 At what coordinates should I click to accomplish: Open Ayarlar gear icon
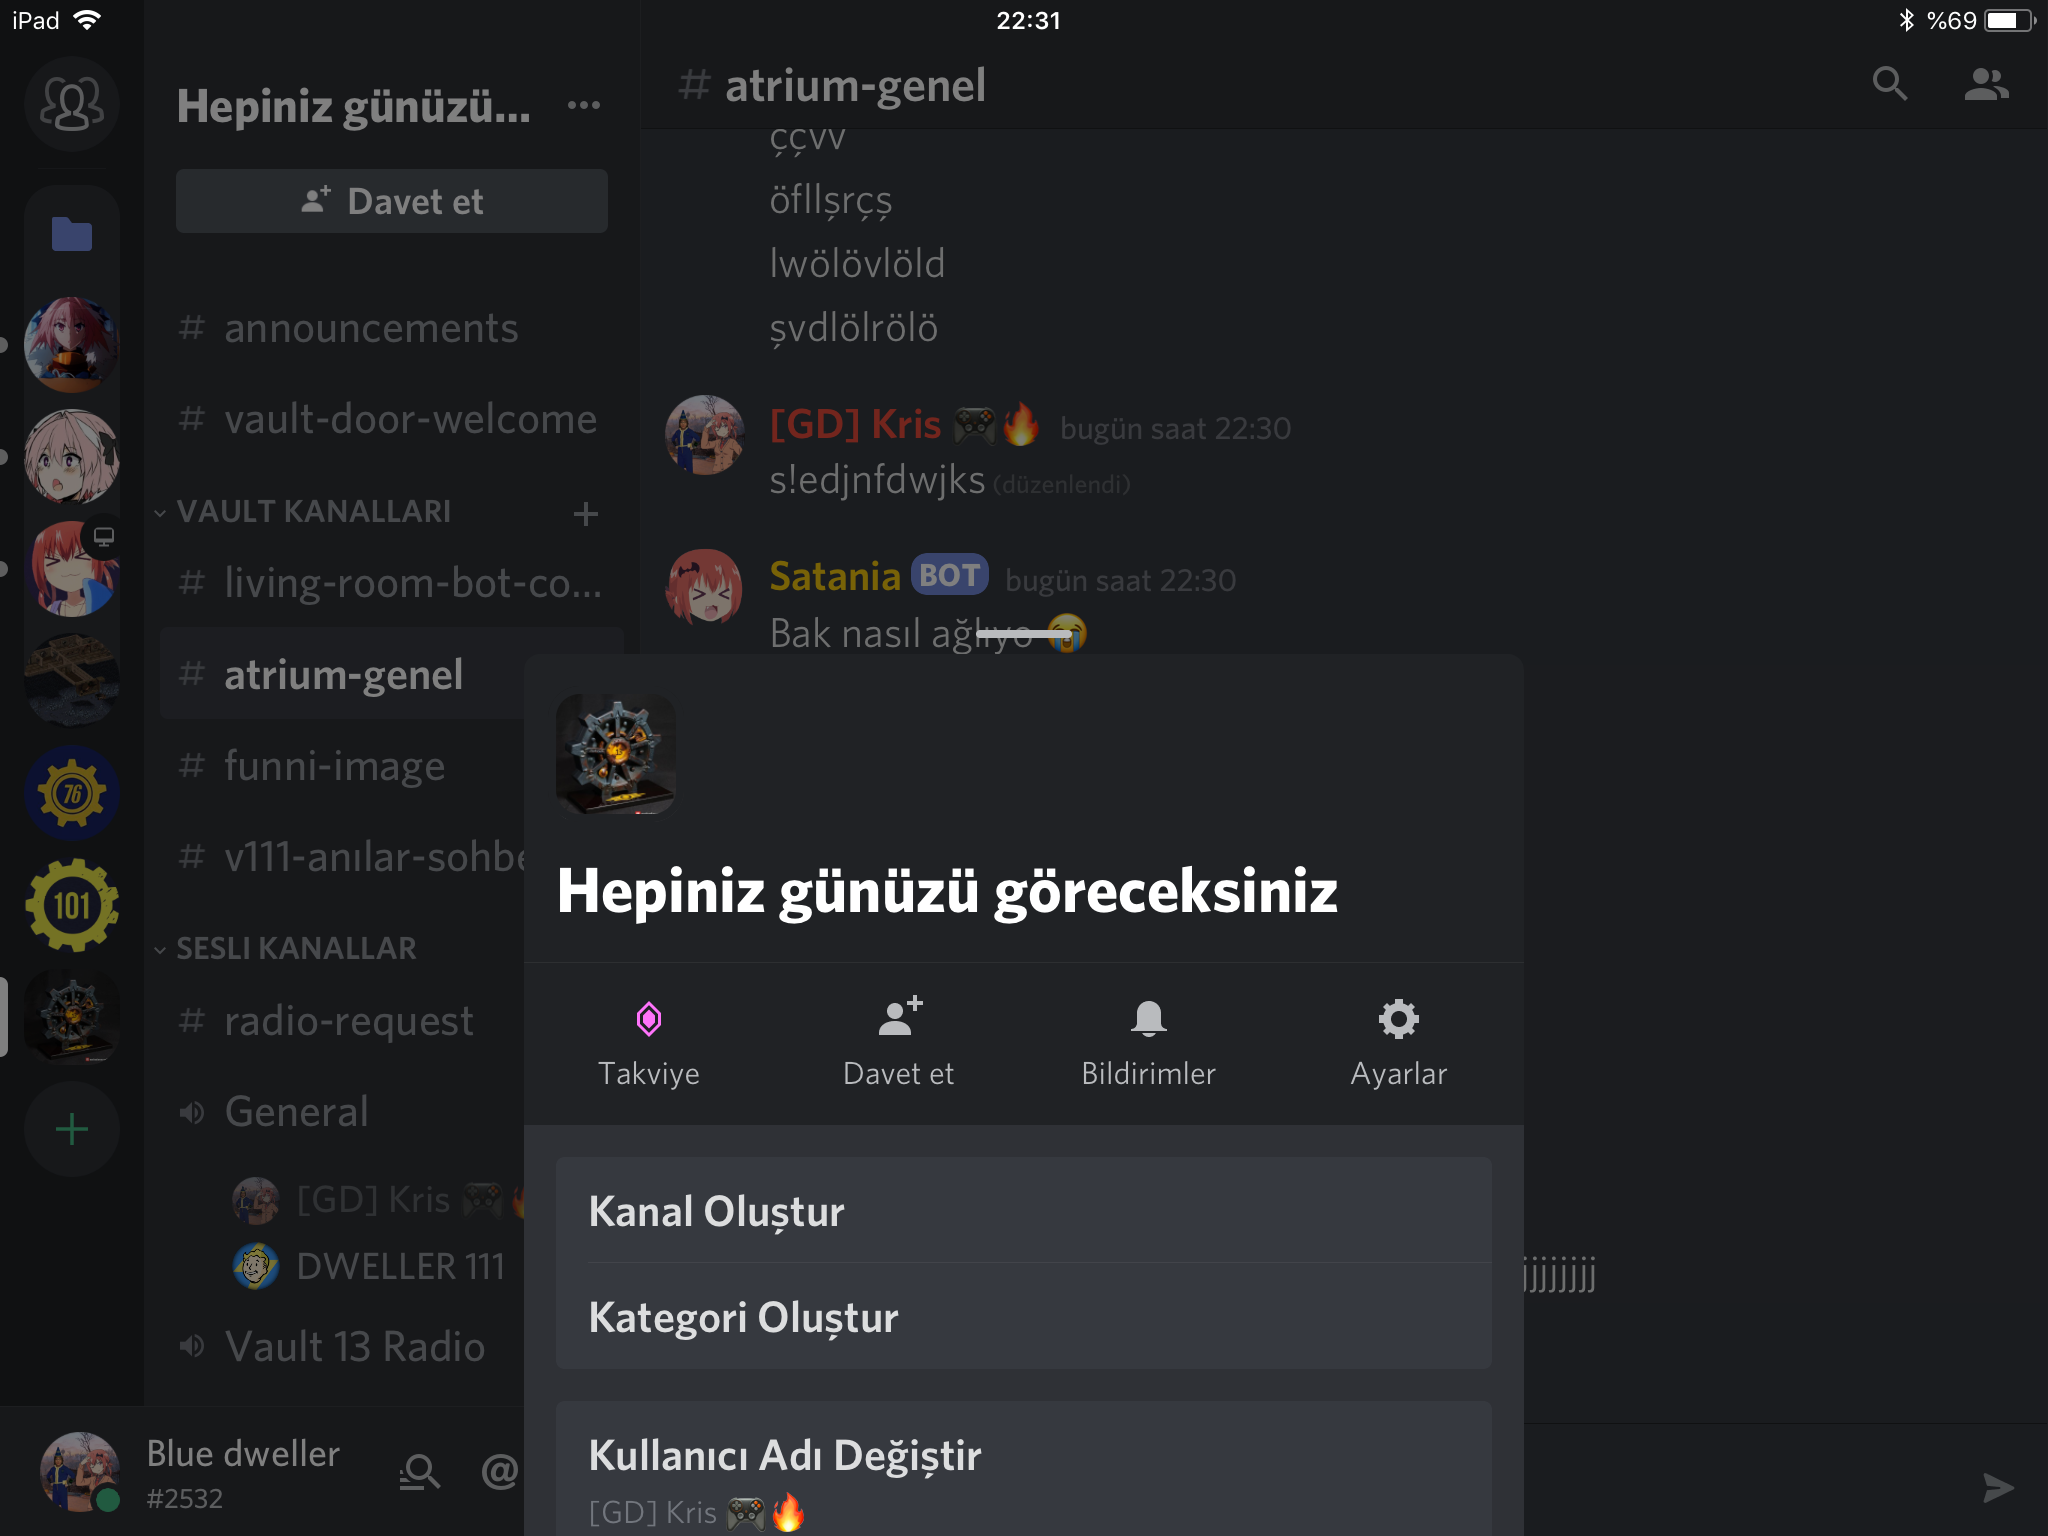1398,1019
